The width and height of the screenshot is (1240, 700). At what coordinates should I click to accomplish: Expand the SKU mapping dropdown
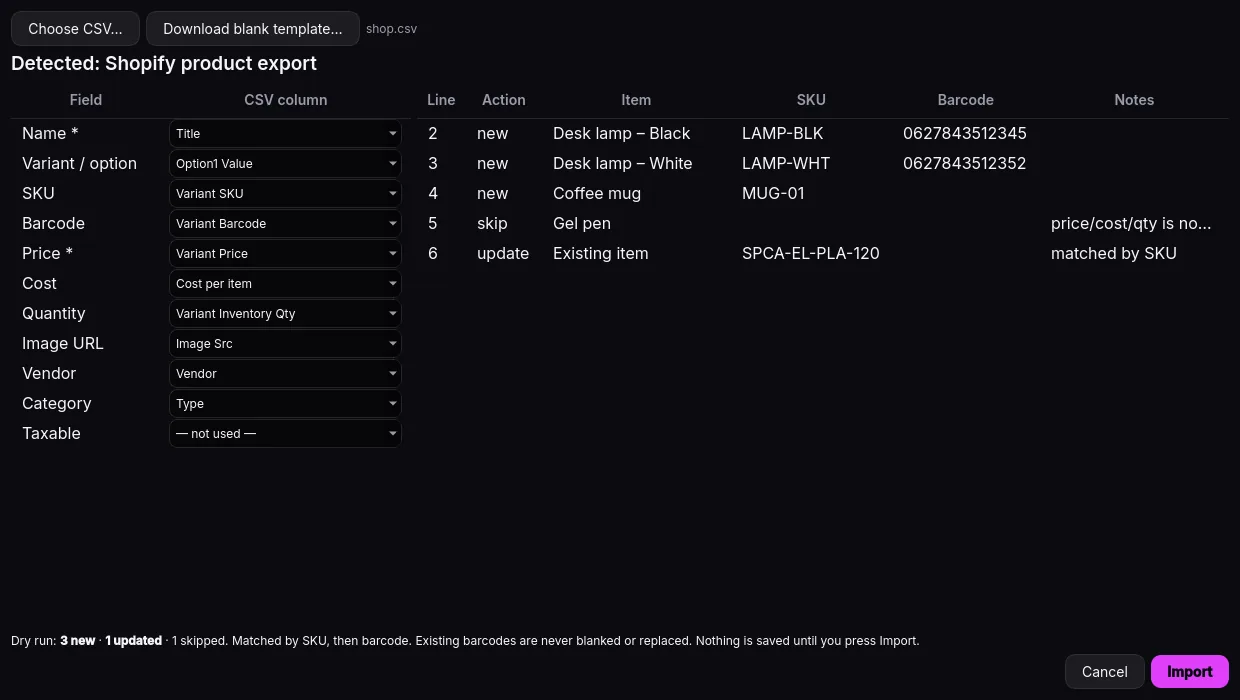(285, 194)
